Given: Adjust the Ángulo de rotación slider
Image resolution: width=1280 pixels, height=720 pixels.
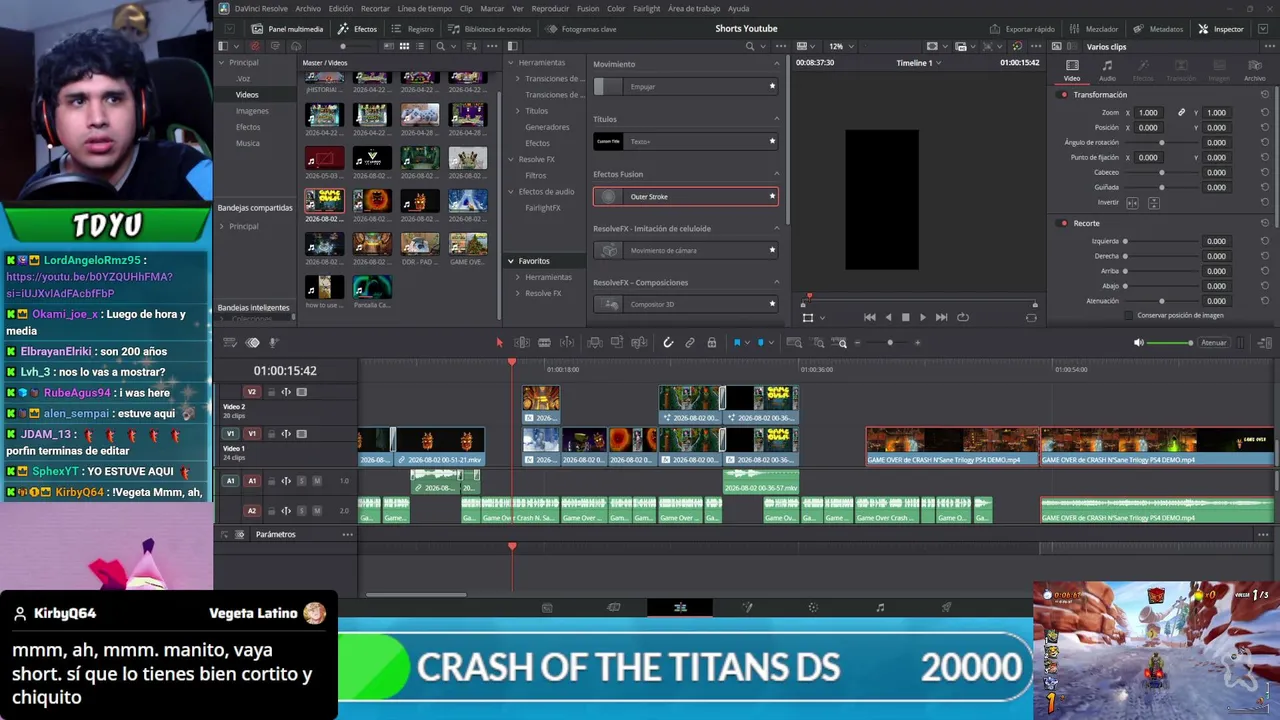Looking at the screenshot, I should pyautogui.click(x=1162, y=143).
